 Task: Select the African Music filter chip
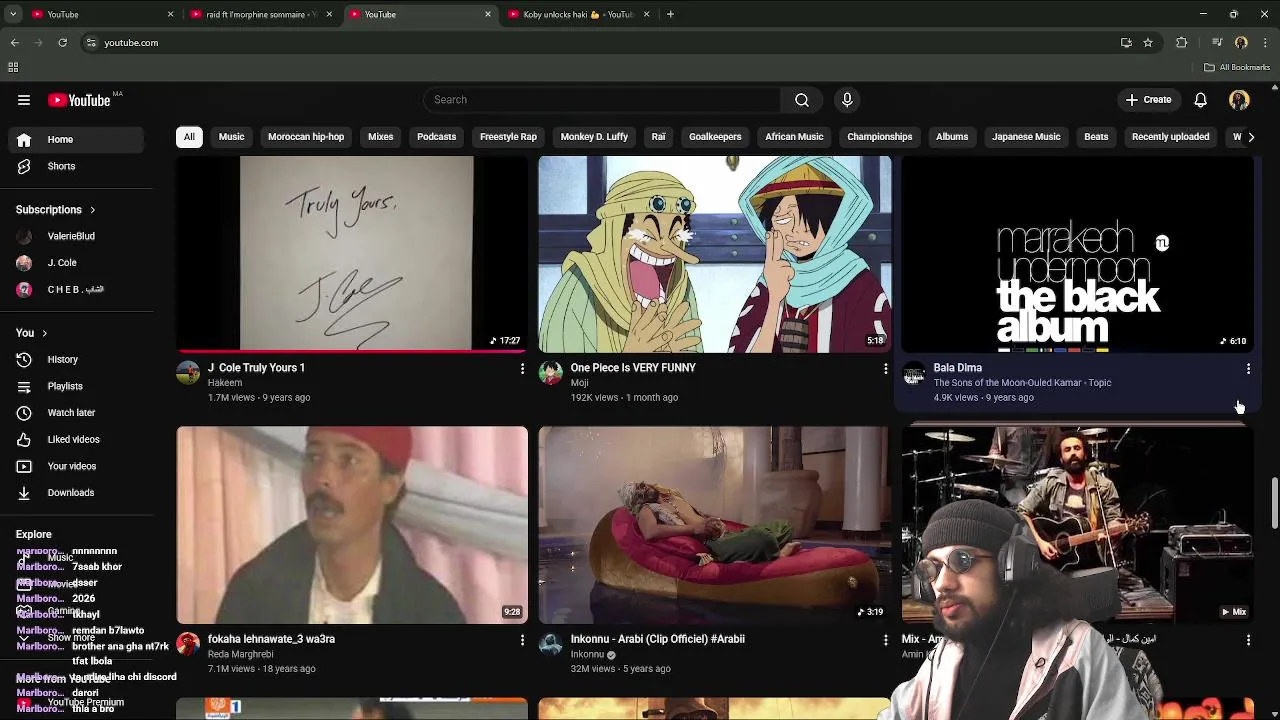(x=794, y=137)
